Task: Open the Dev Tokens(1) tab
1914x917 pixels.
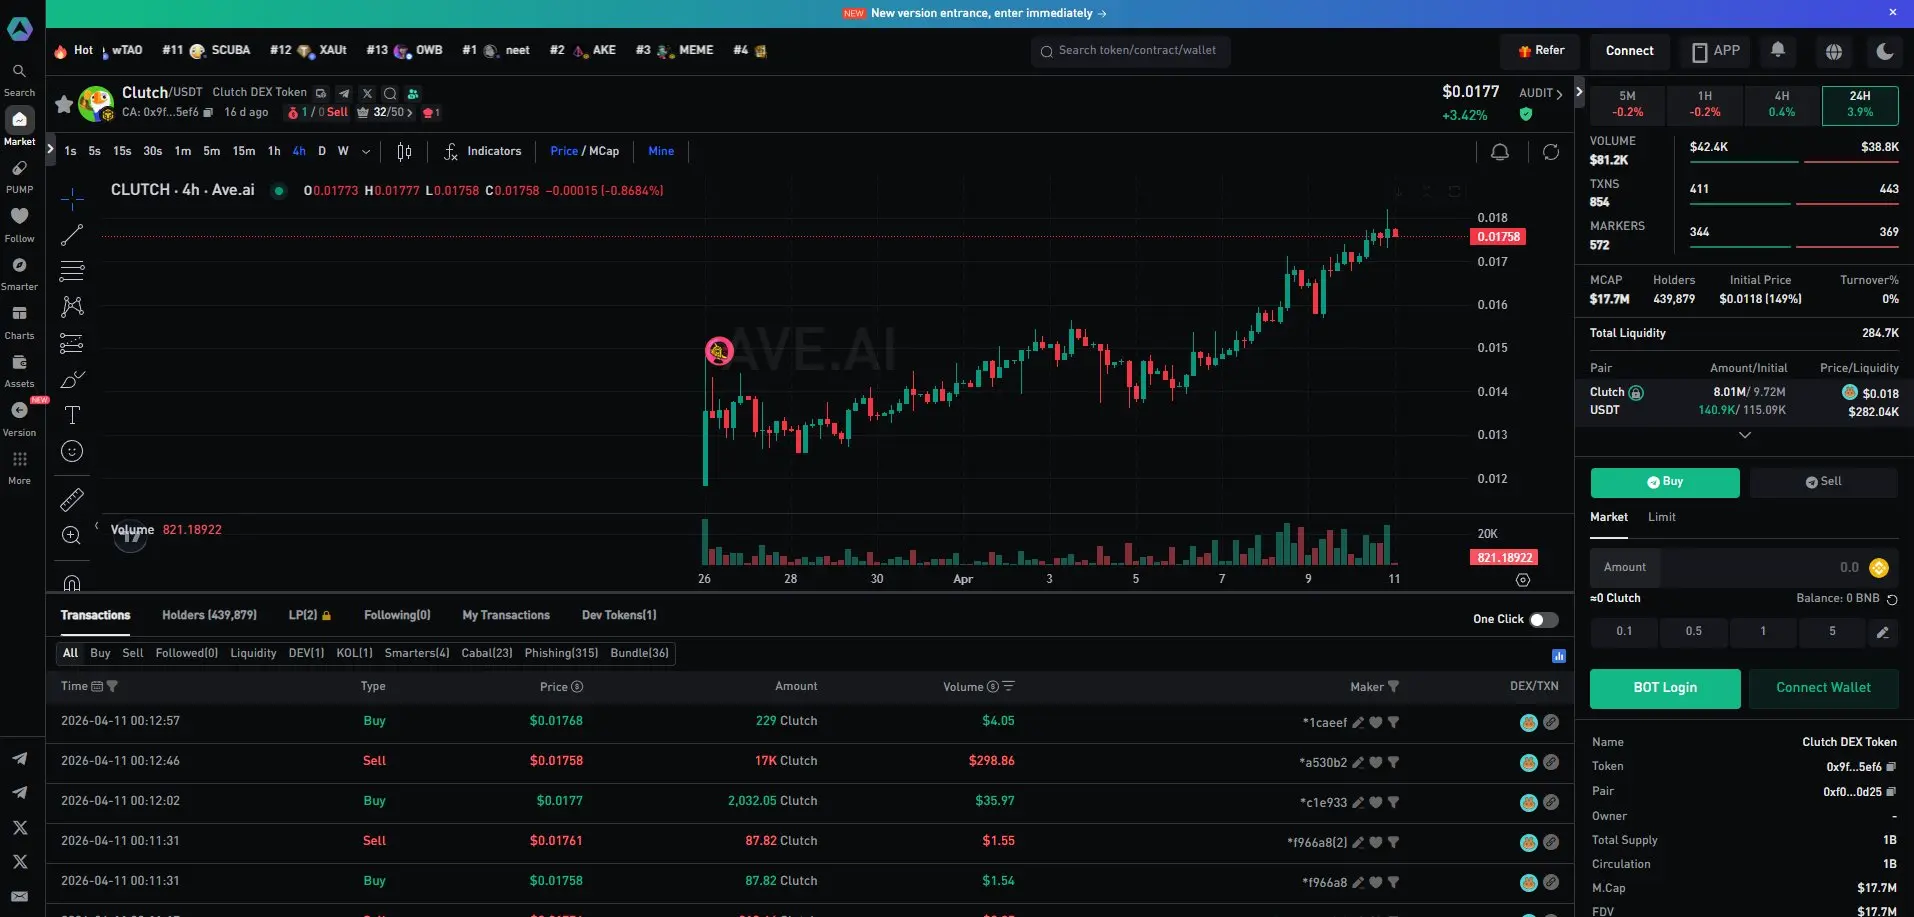Action: coord(619,615)
